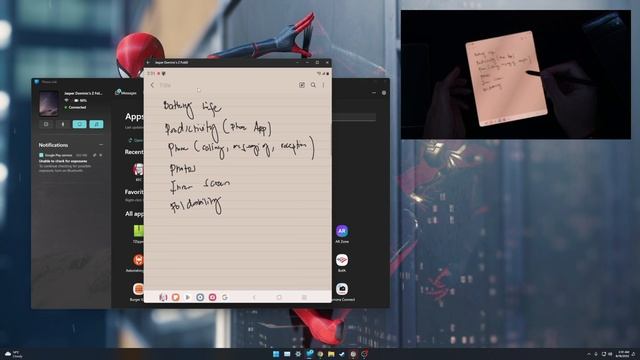This screenshot has width=640, height=360.
Task: Open the weather widget on the taskbar
Action: point(13,354)
